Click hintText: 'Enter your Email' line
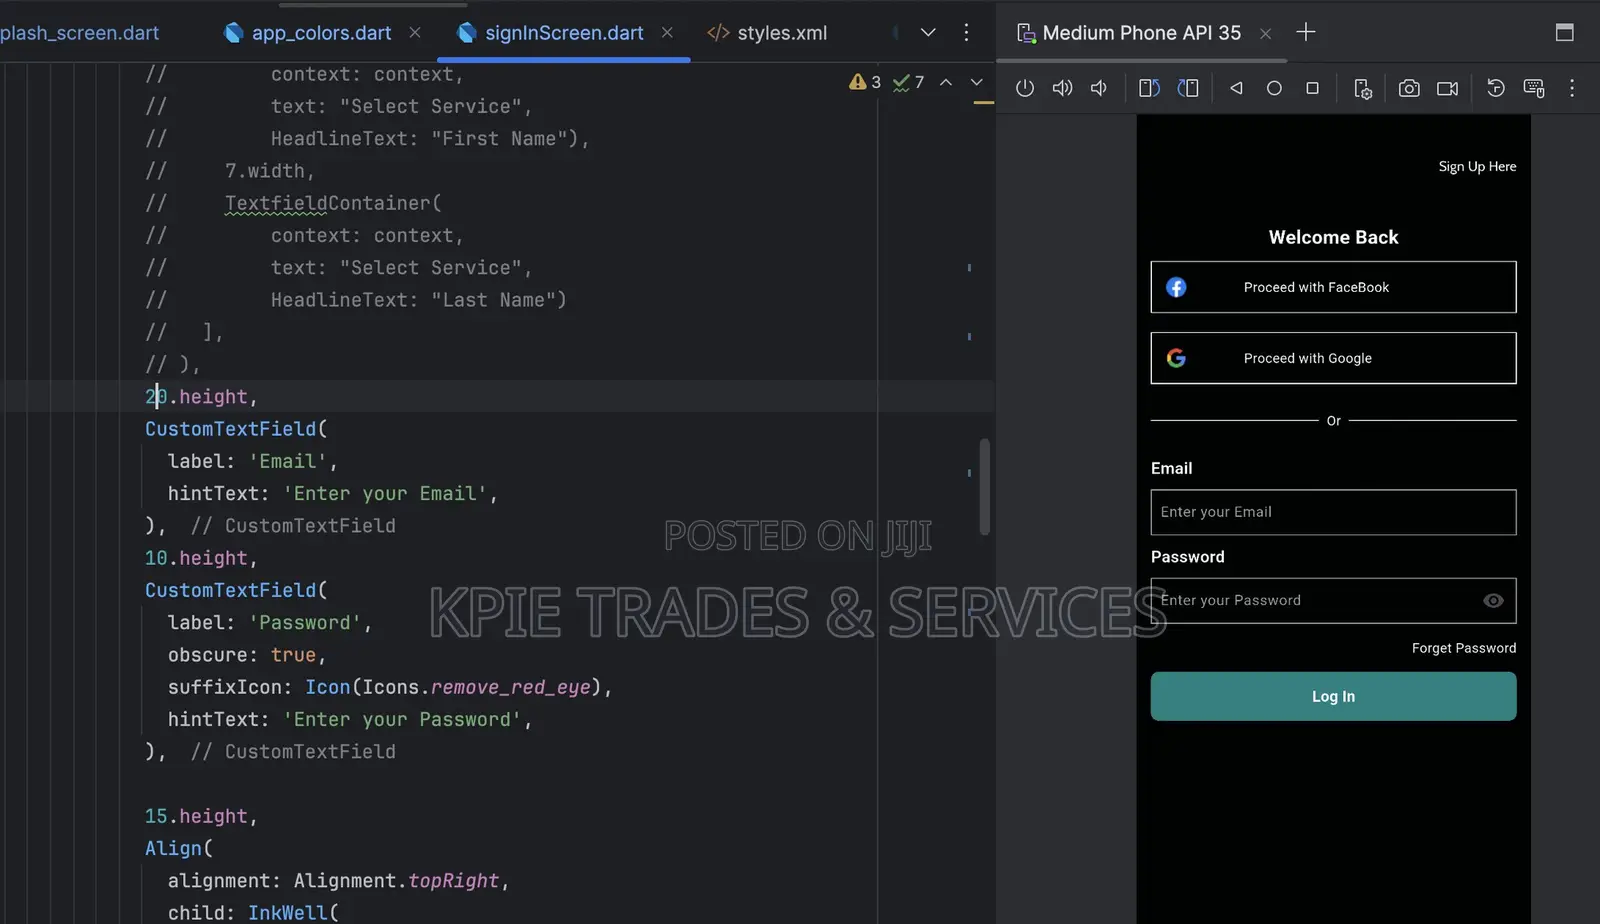 [x=332, y=493]
